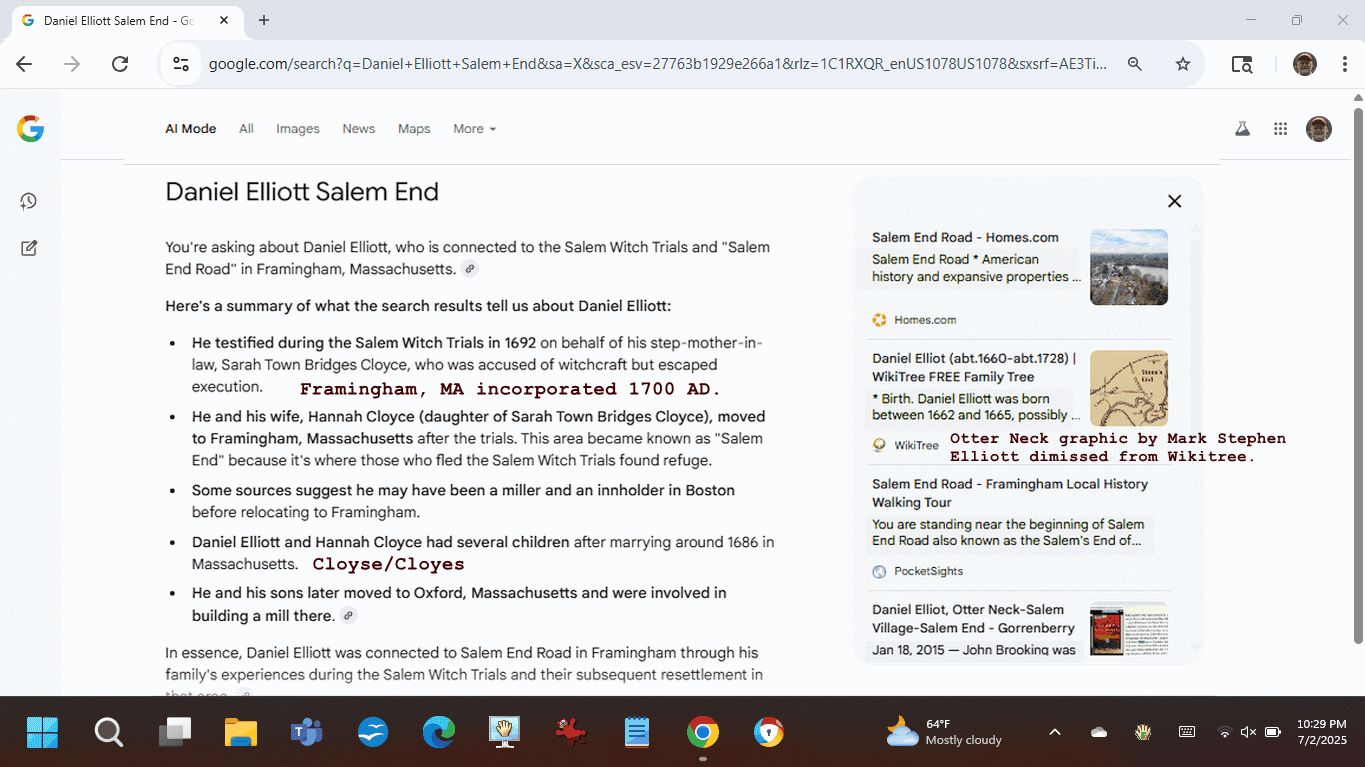Open Daniel Elliot WikiTree Family Tree result
The image size is (1365, 767).
coord(974,367)
